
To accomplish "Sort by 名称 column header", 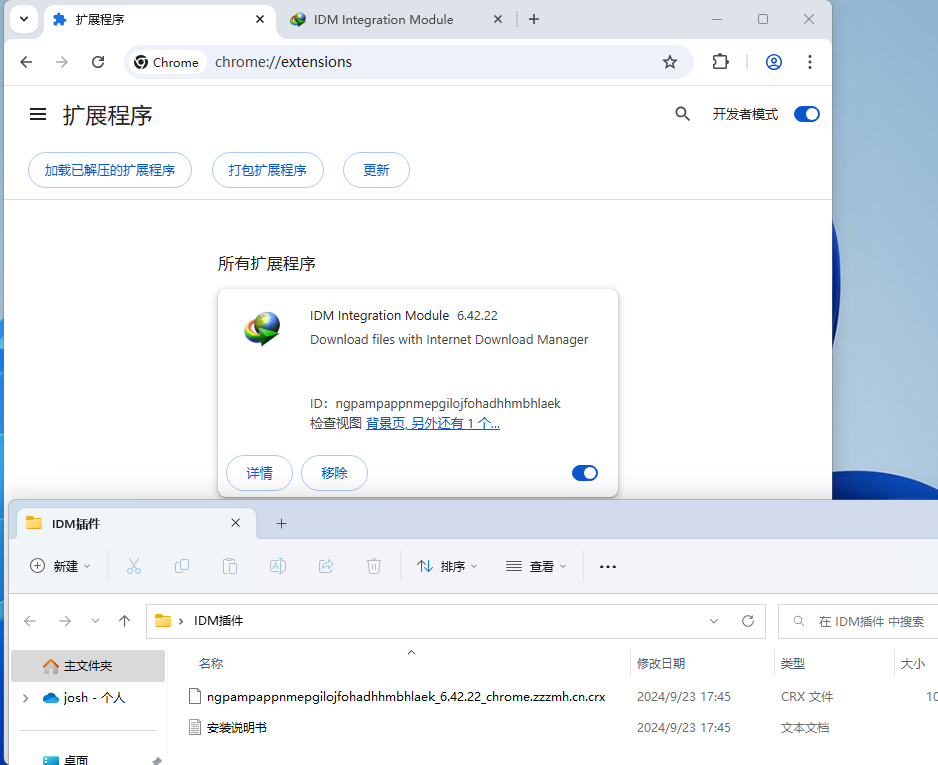I will [x=211, y=663].
